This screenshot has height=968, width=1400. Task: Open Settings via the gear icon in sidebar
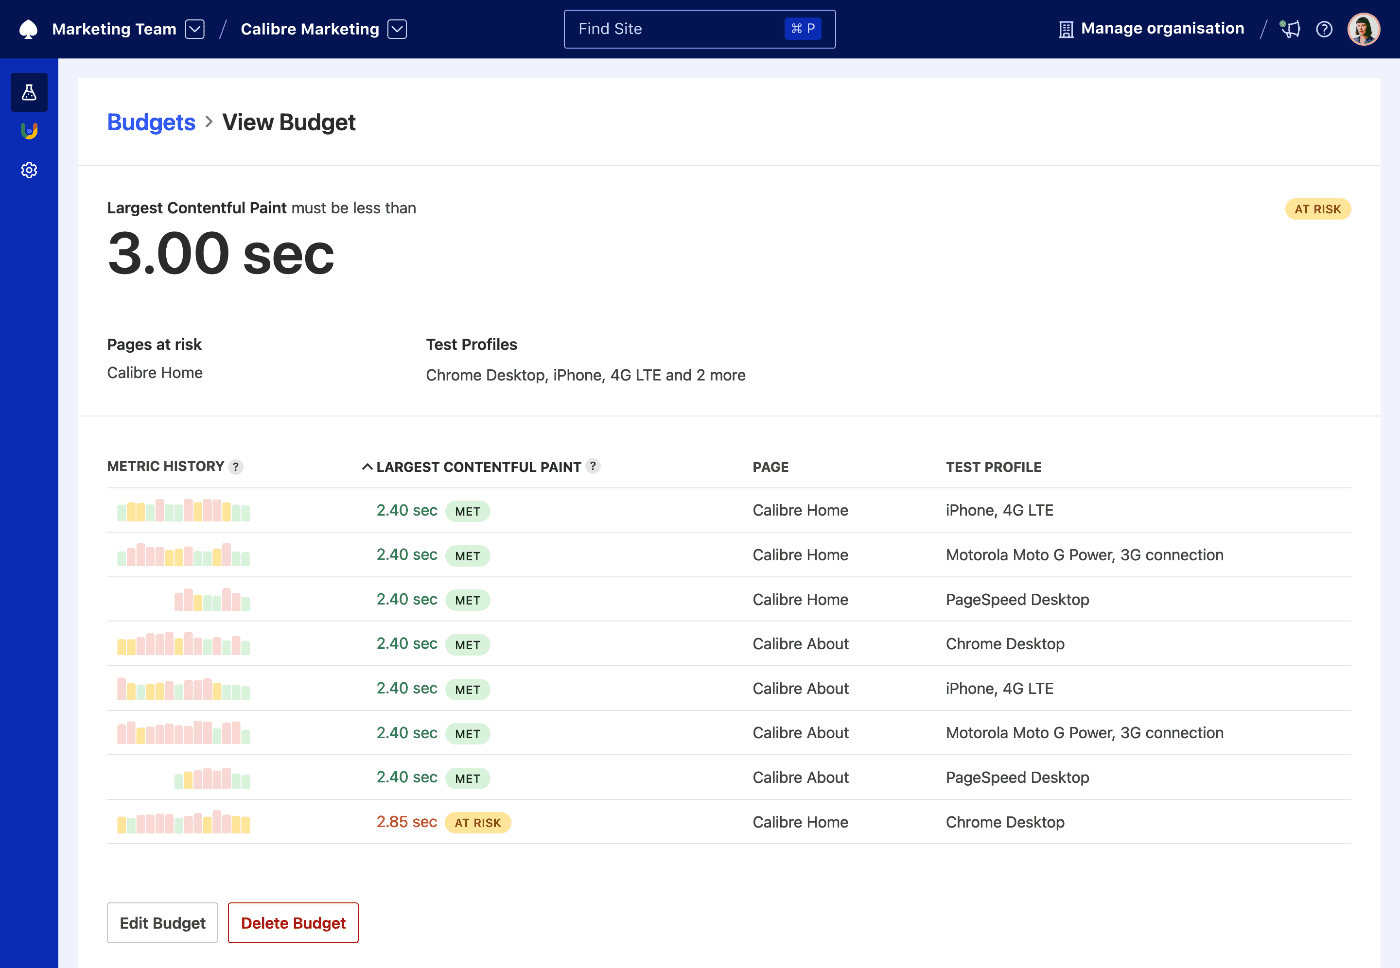pyautogui.click(x=28, y=170)
